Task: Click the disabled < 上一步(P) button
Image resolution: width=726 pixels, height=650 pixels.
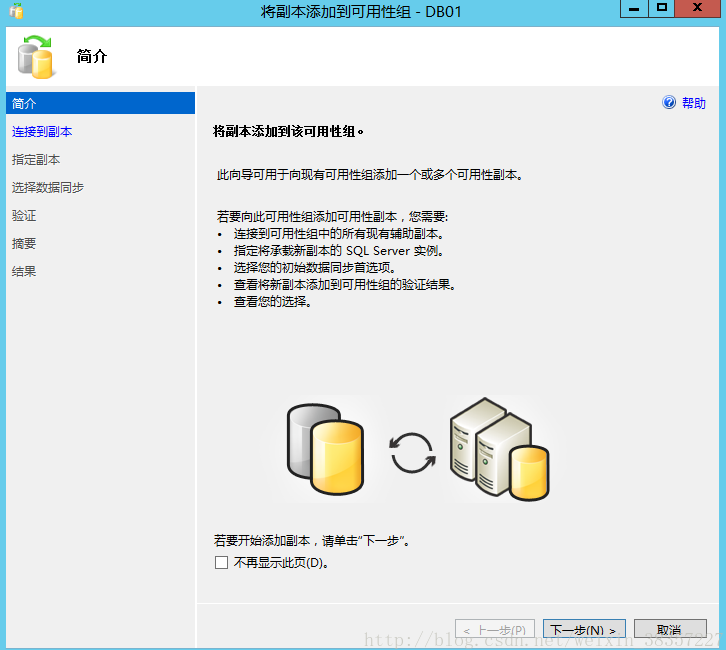Action: pos(494,630)
